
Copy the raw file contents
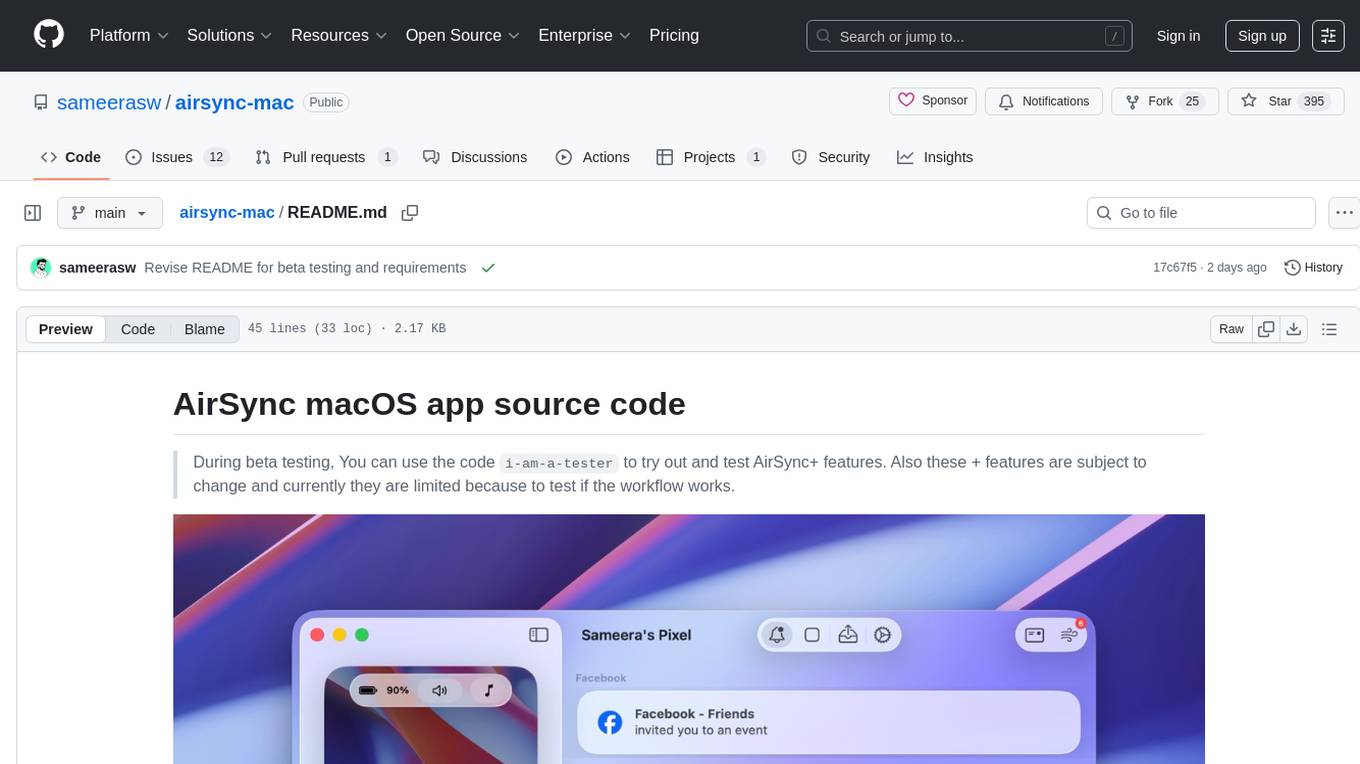tap(1266, 329)
